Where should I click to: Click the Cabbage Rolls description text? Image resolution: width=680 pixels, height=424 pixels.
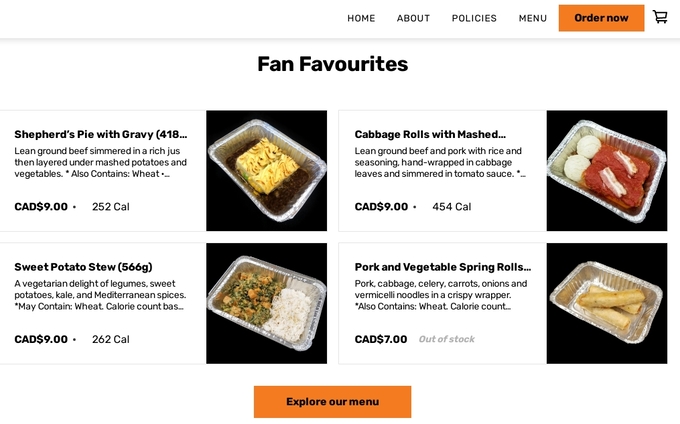tap(439, 162)
